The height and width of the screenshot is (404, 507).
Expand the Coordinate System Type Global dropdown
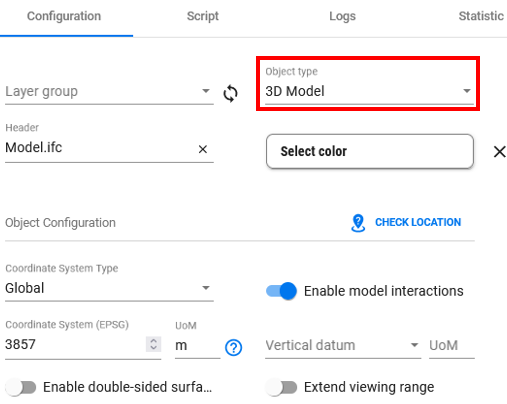point(109,282)
